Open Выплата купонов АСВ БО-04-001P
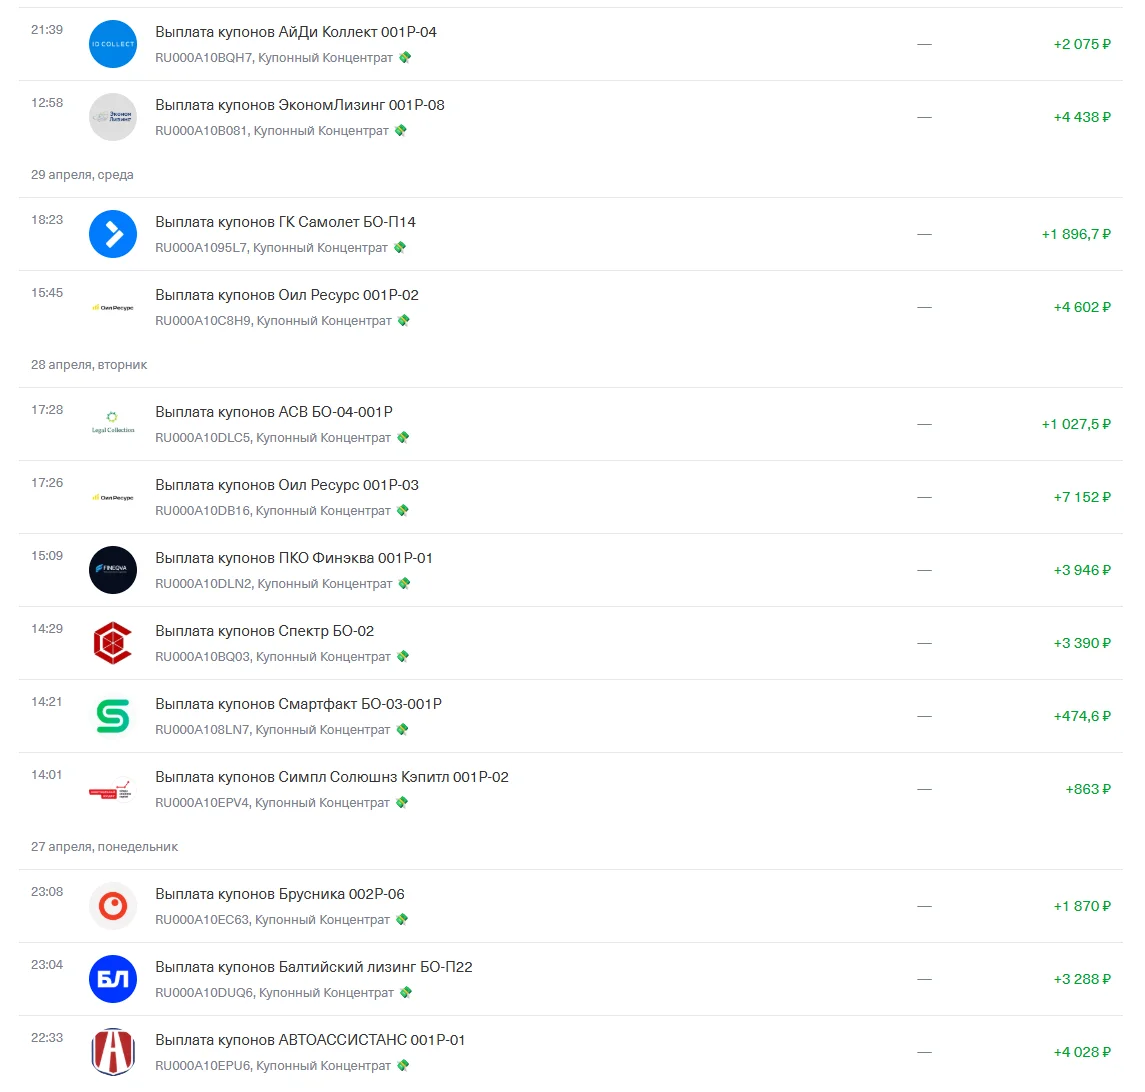The image size is (1145, 1092). pos(274,412)
